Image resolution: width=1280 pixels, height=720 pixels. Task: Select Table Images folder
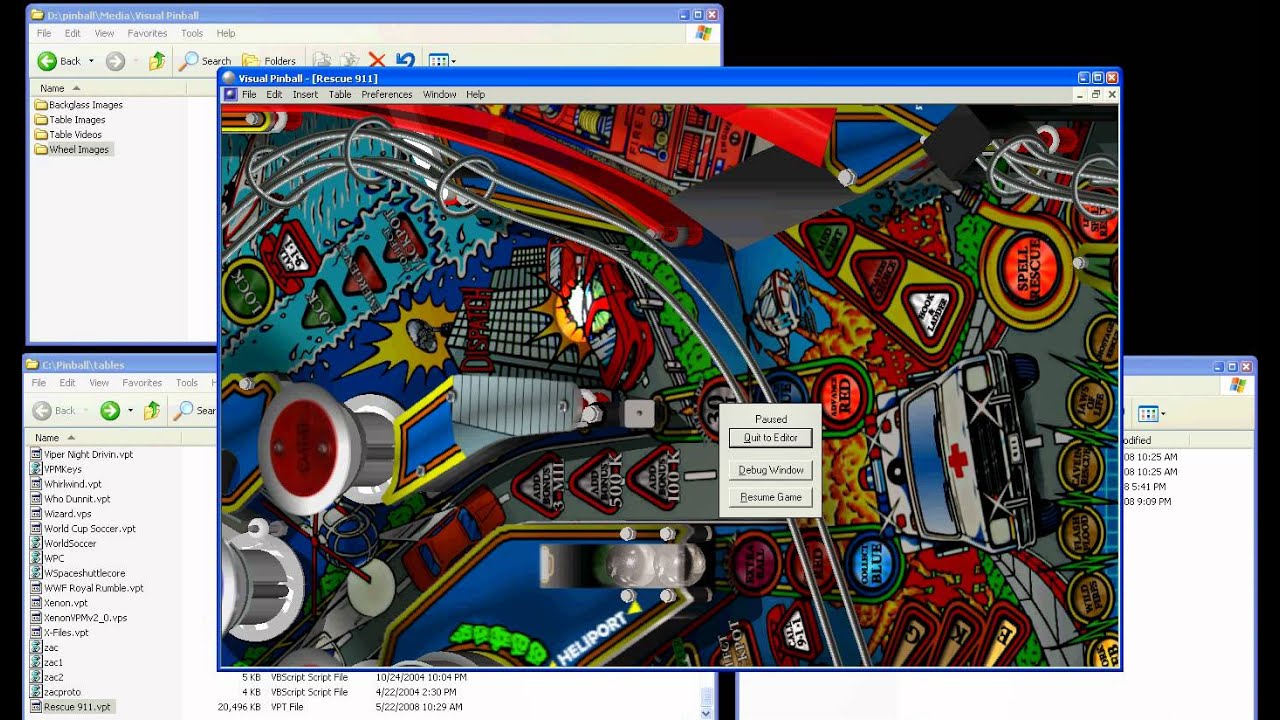coord(69,120)
